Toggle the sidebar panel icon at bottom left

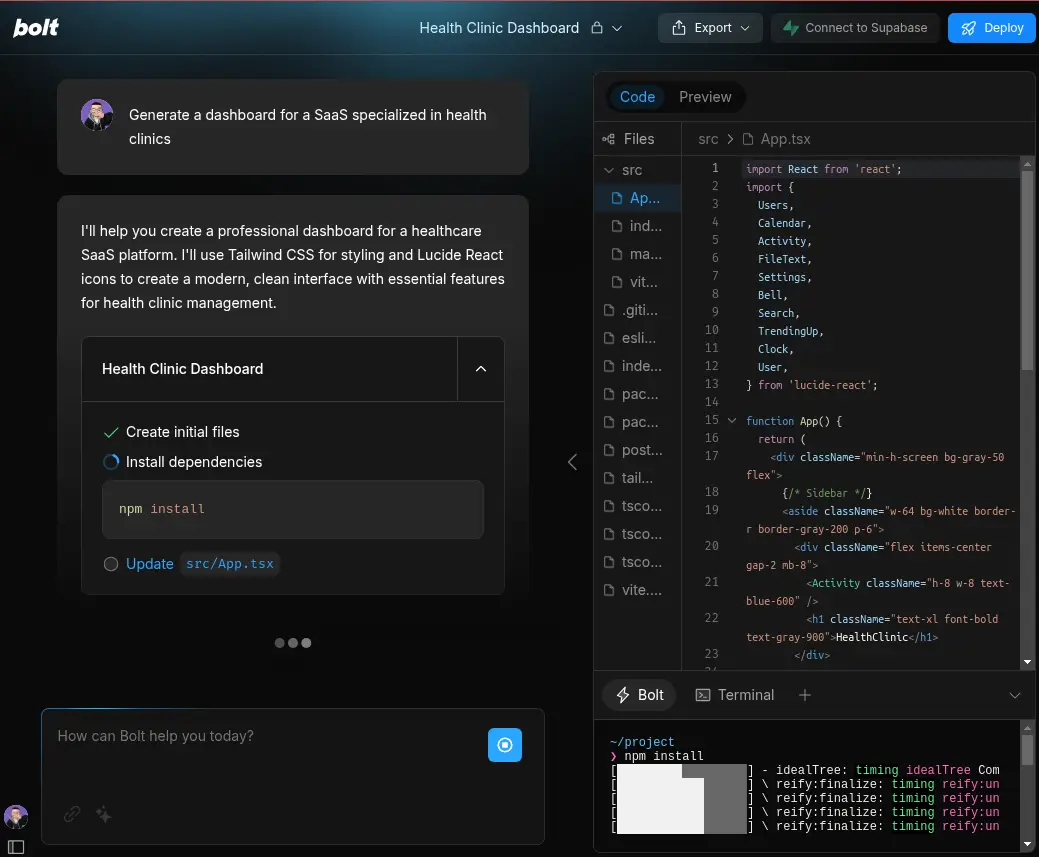pyautogui.click(x=15, y=846)
